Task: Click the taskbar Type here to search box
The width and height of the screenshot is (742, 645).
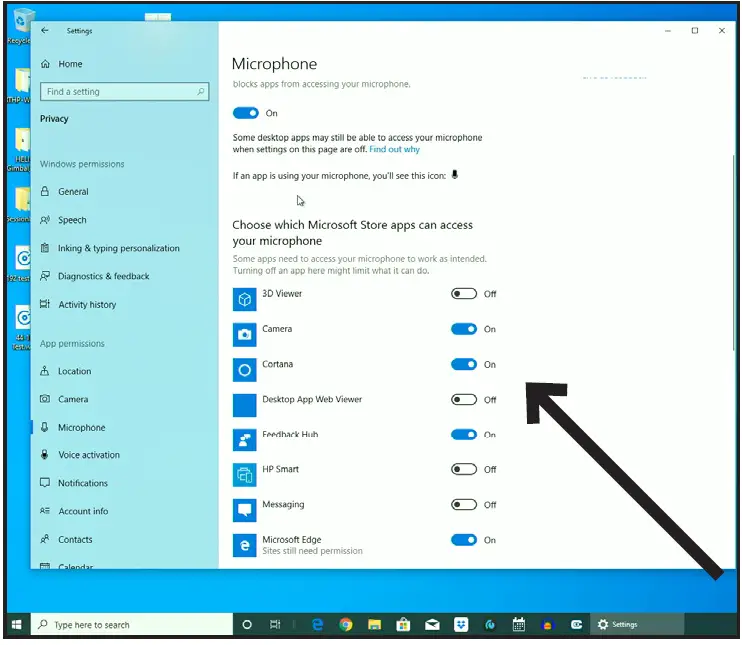Action: click(132, 625)
